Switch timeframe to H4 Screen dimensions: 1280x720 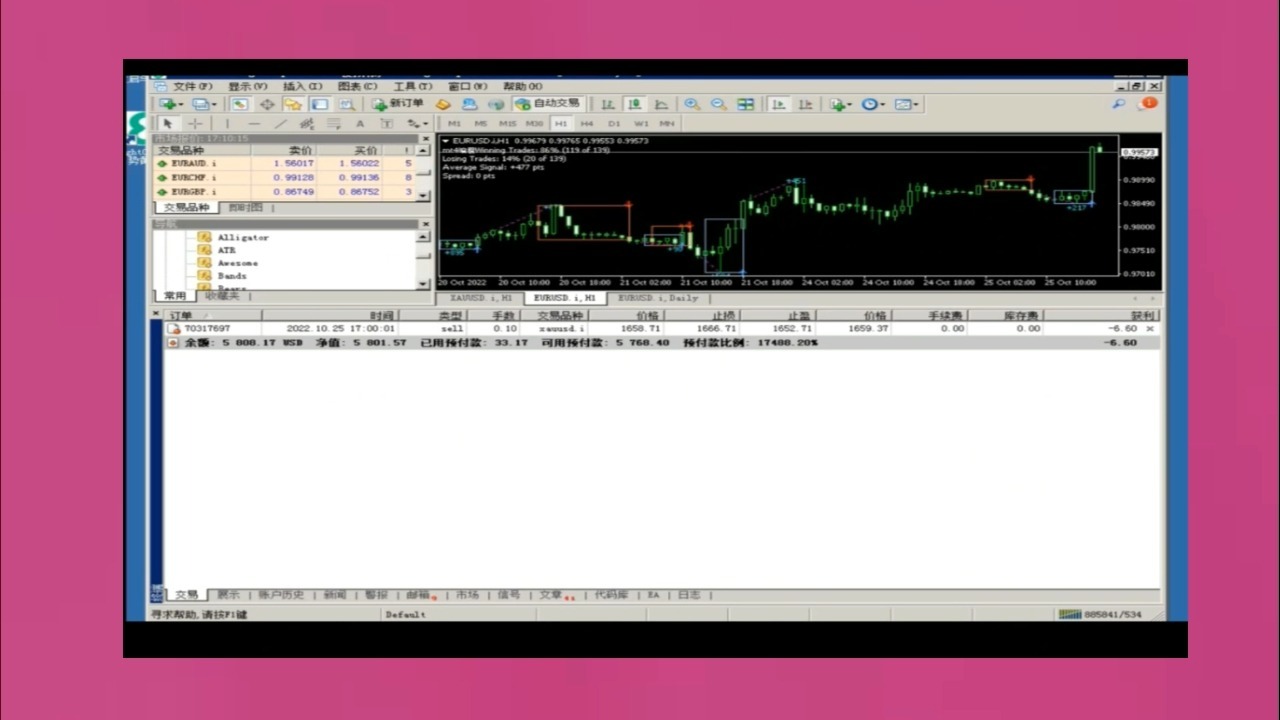pos(587,124)
